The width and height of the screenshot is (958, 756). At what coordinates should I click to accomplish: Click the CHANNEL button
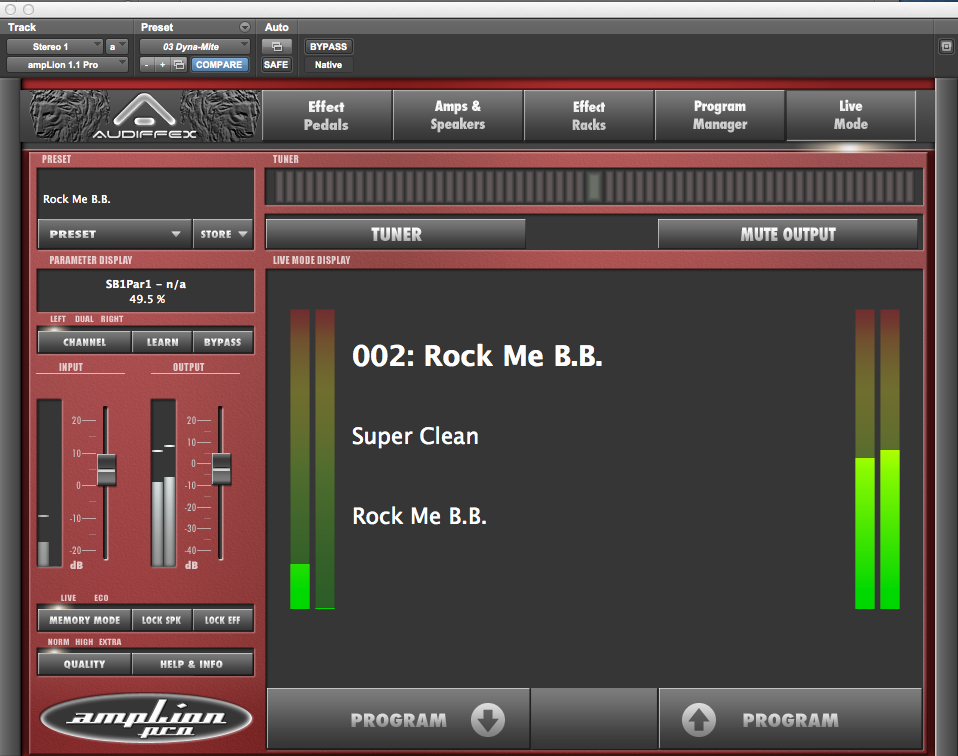pos(84,342)
